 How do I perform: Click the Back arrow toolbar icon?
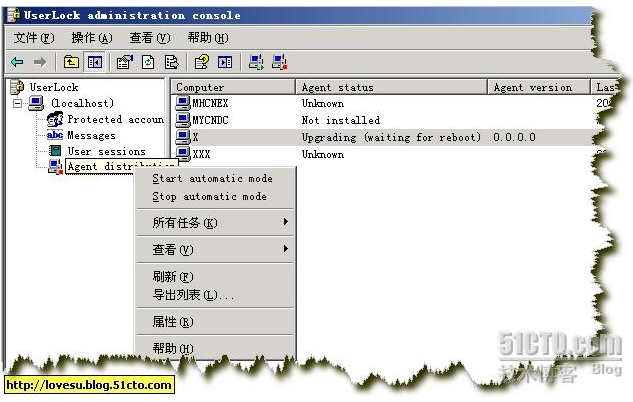tap(17, 63)
